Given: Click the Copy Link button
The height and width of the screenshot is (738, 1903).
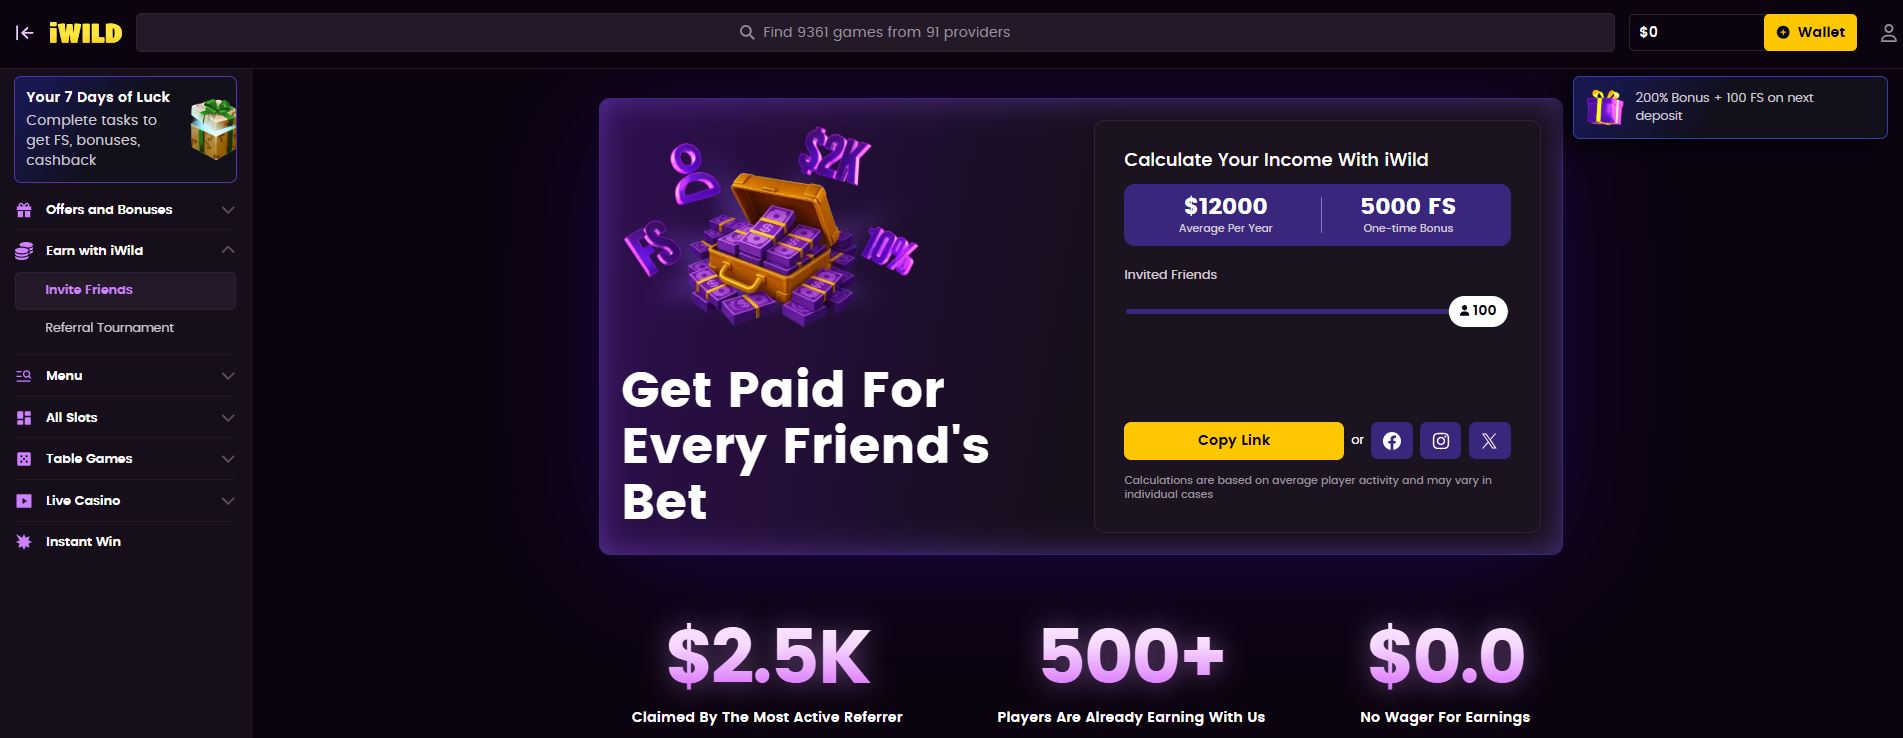Looking at the screenshot, I should point(1233,441).
